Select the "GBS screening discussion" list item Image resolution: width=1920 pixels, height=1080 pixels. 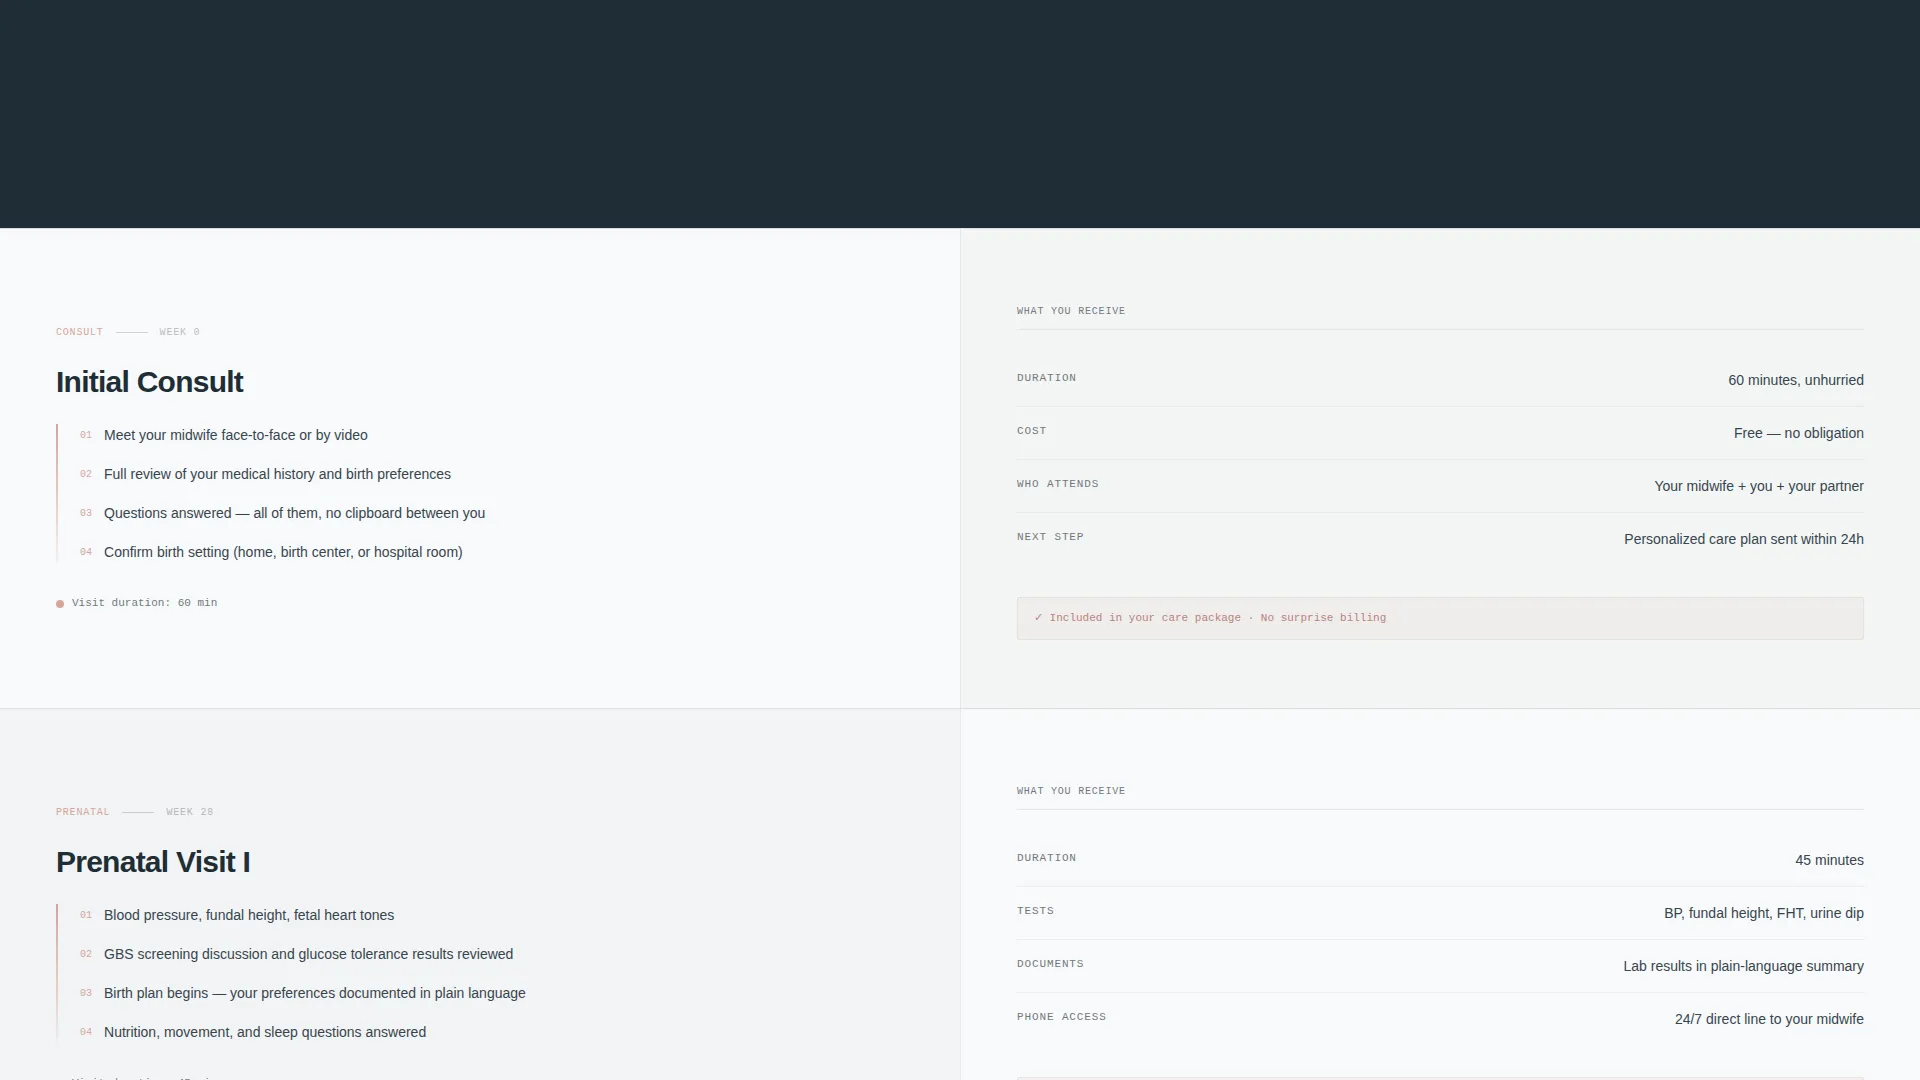point(308,954)
